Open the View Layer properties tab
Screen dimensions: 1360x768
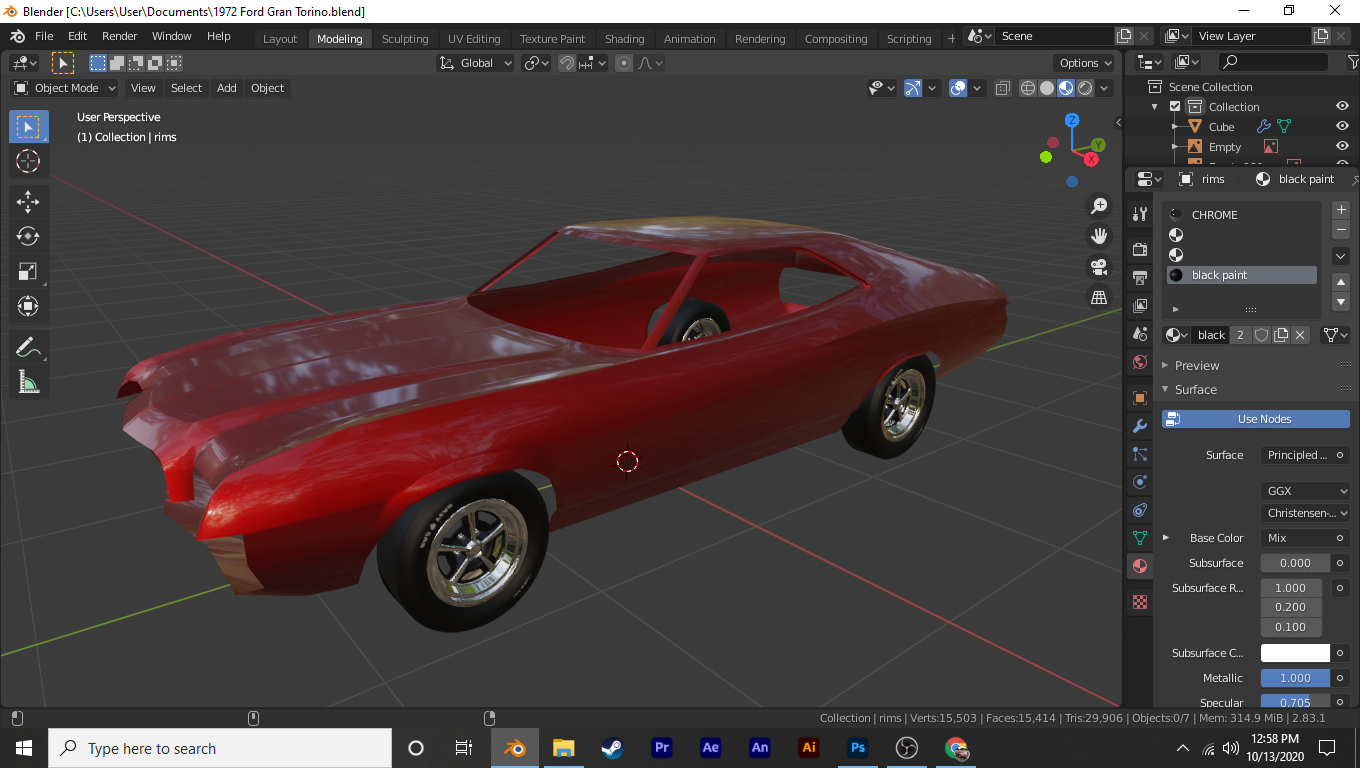click(x=1139, y=306)
